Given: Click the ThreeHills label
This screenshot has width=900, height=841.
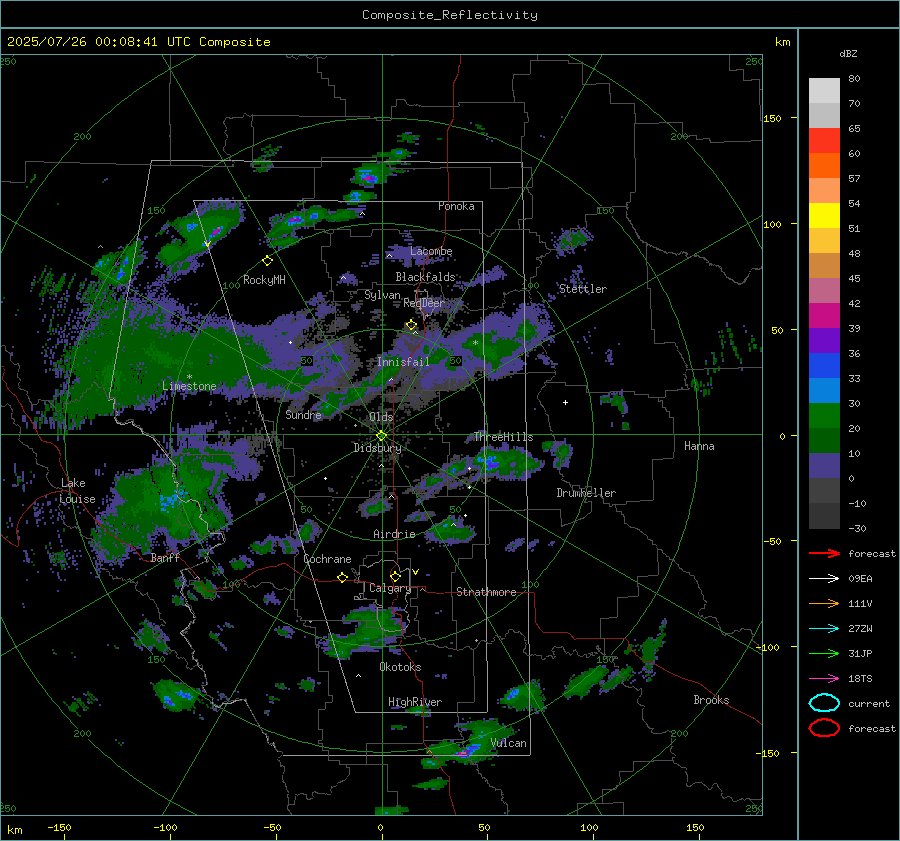Looking at the screenshot, I should click(x=503, y=437).
